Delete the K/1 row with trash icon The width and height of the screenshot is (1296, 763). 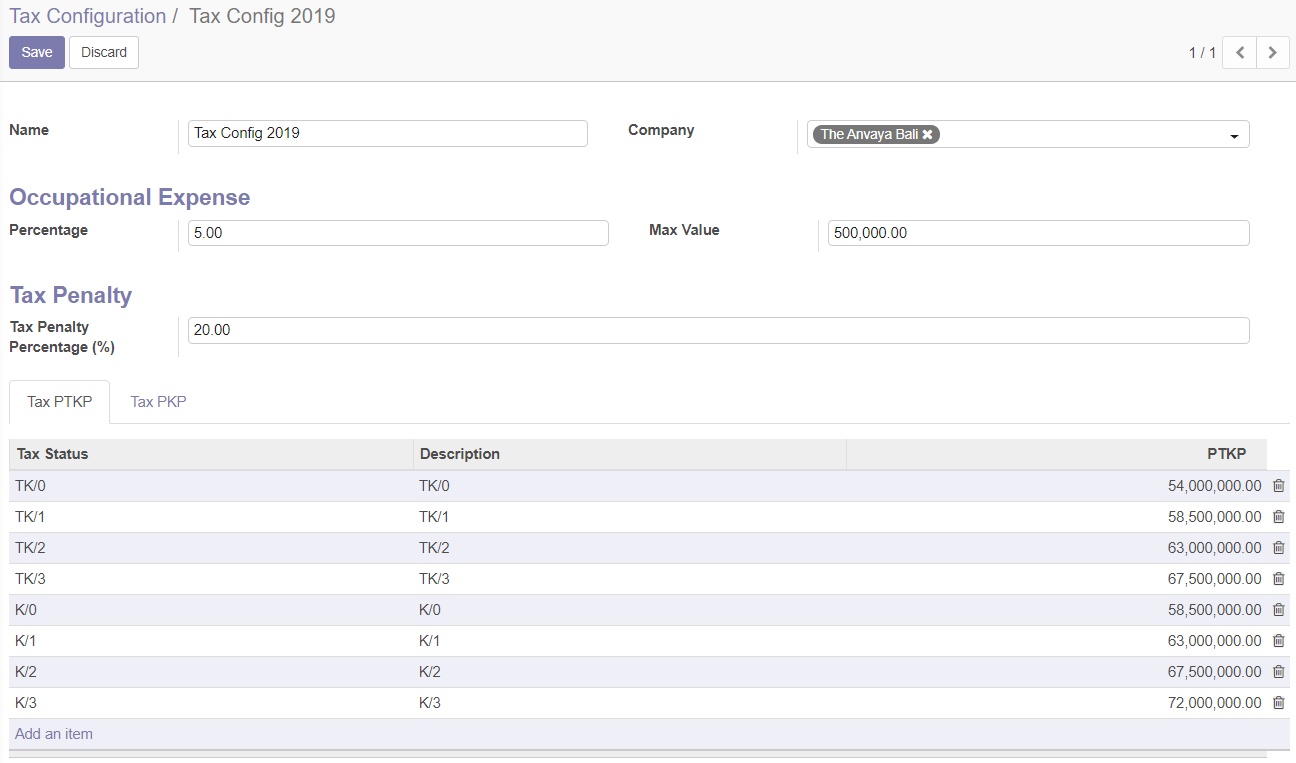1278,641
